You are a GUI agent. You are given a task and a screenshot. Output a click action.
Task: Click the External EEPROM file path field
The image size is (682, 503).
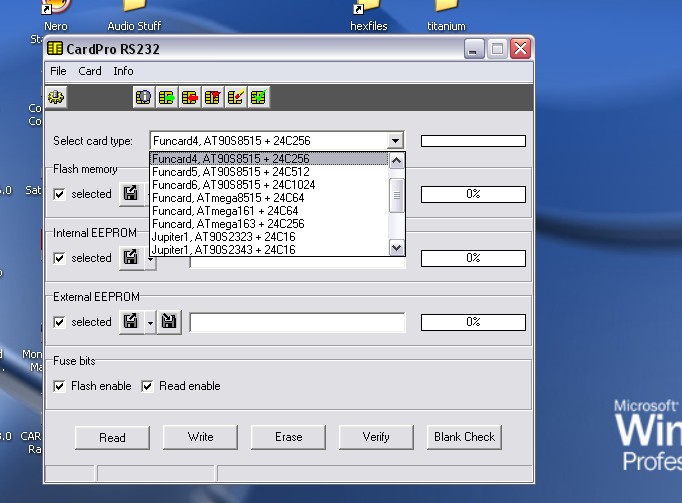pyautogui.click(x=297, y=322)
